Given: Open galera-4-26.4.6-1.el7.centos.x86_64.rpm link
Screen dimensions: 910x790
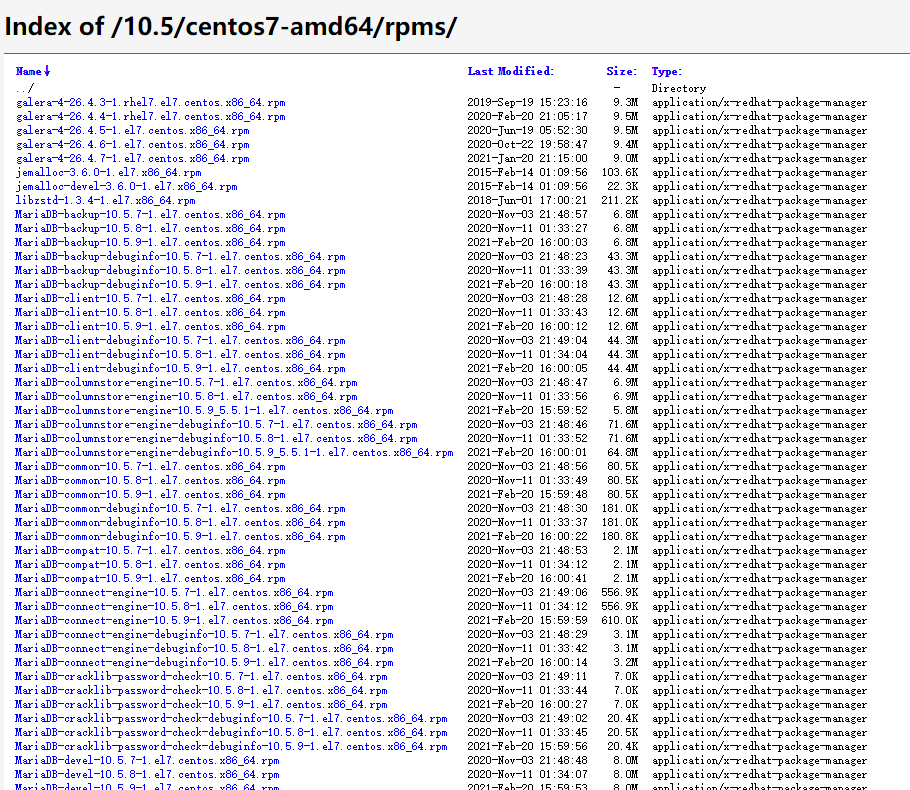Looking at the screenshot, I should point(133,145).
